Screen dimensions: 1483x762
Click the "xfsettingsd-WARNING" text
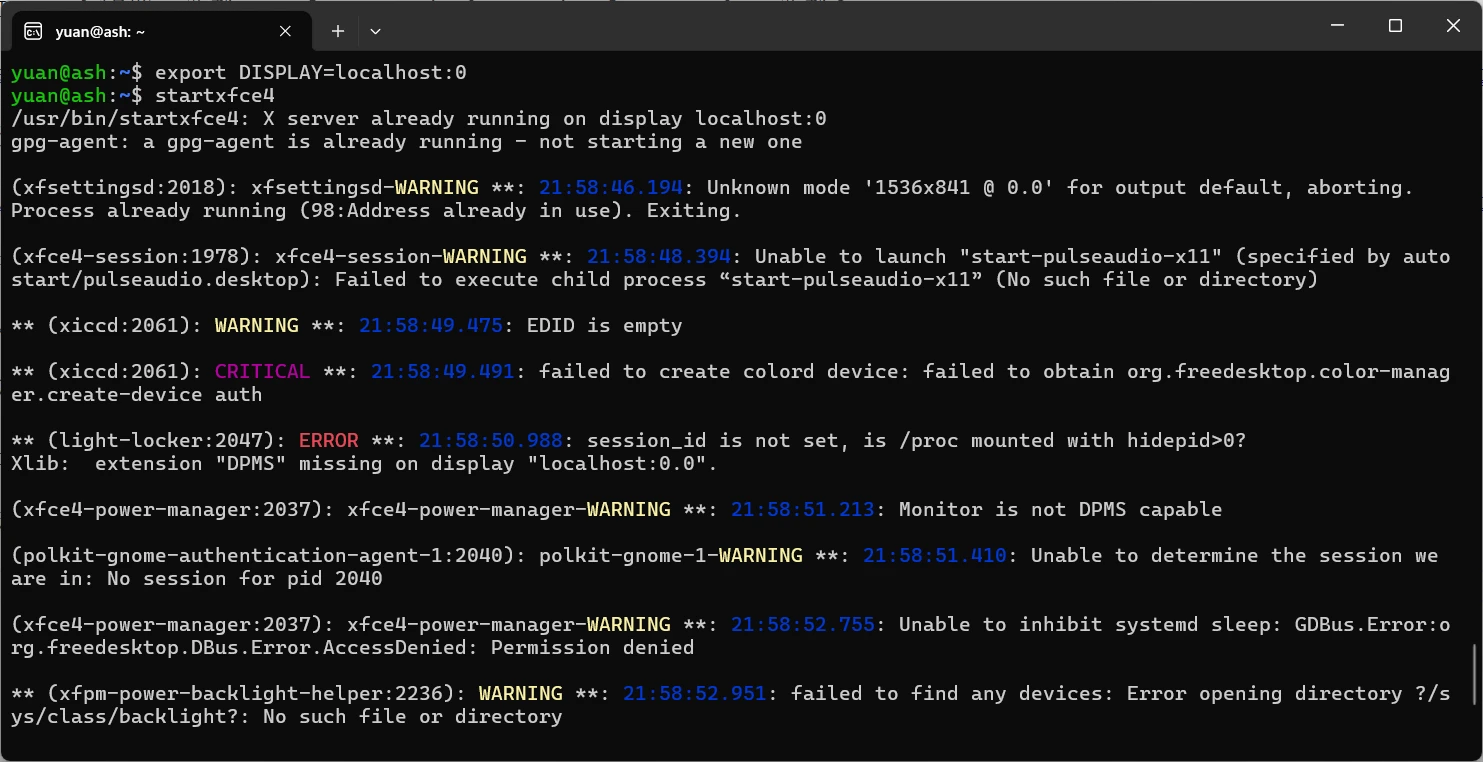(365, 187)
